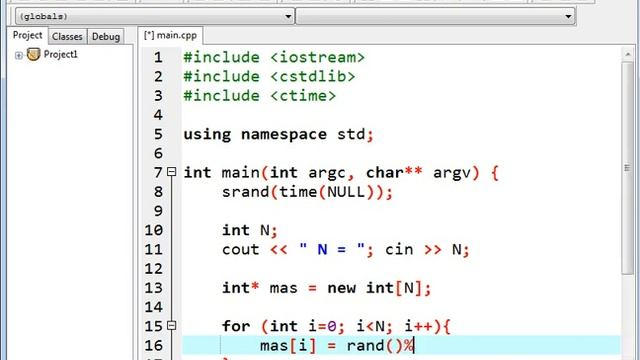Click 'argv' parameter in main signature
This screenshot has height=360, width=640.
pos(452,173)
